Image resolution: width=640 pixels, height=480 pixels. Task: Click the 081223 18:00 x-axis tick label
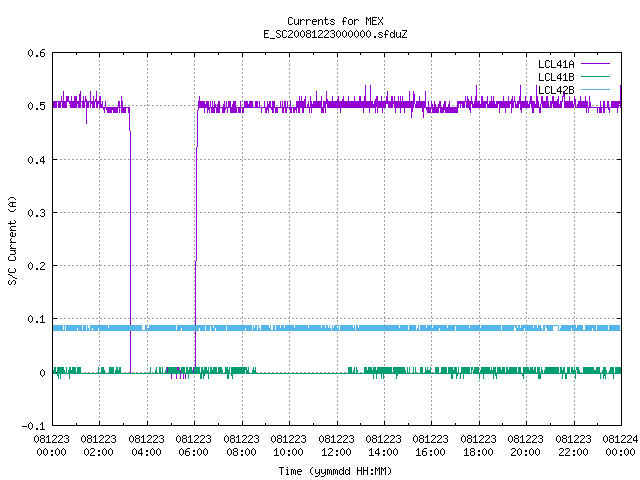479,445
